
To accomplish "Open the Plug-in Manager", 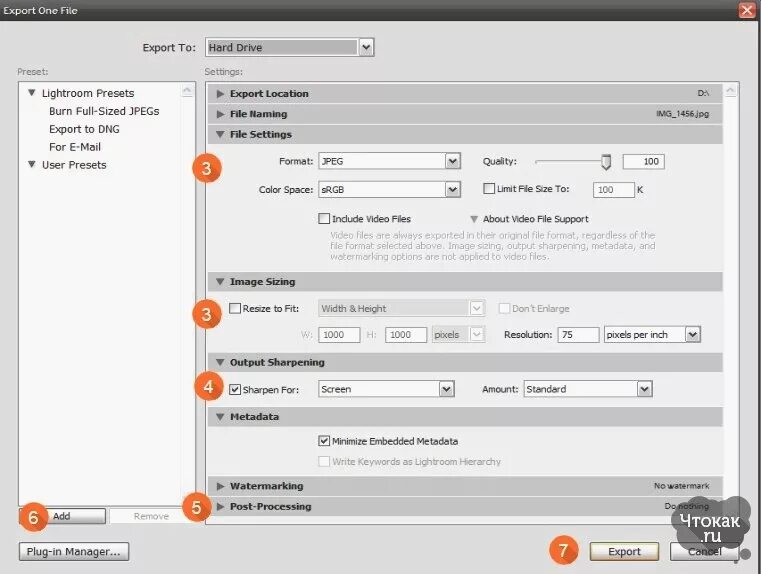I will point(74,552).
